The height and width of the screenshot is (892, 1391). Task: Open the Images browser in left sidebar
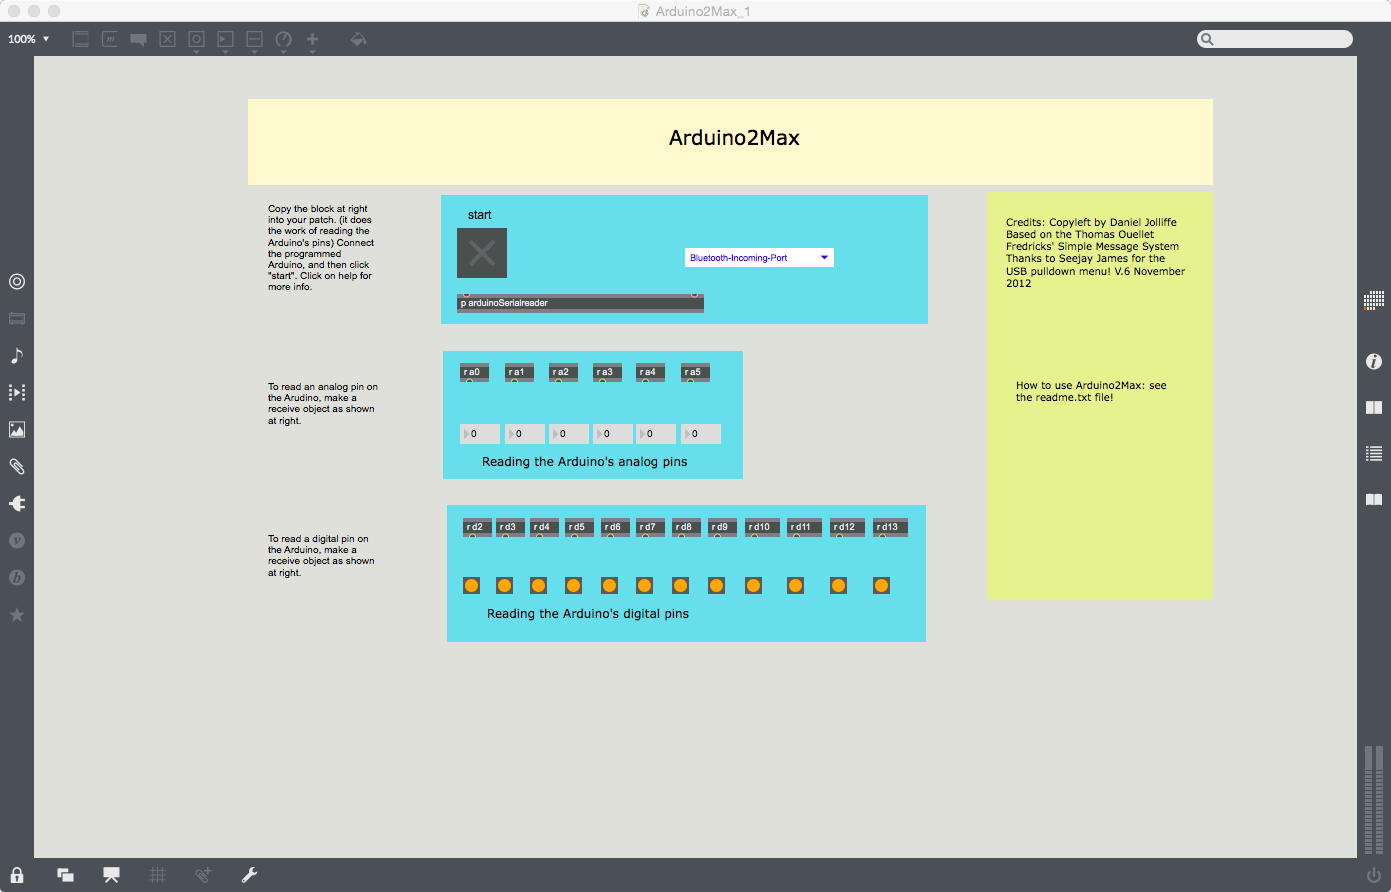(x=17, y=429)
